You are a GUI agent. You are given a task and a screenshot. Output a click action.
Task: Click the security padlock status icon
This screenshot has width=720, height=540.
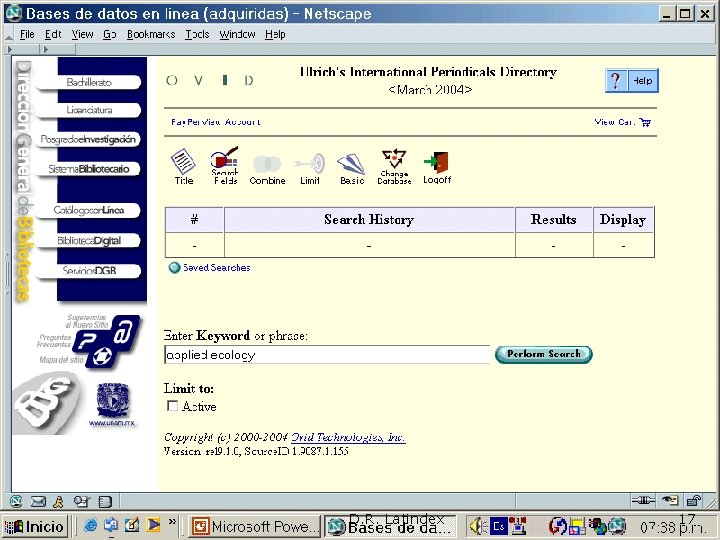point(694,501)
